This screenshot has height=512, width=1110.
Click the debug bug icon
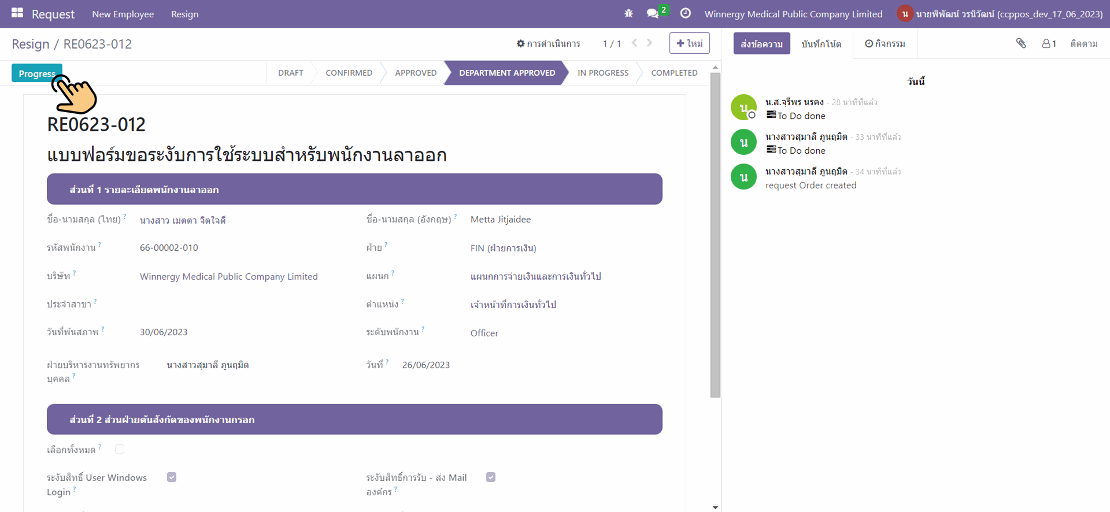pyautogui.click(x=628, y=14)
